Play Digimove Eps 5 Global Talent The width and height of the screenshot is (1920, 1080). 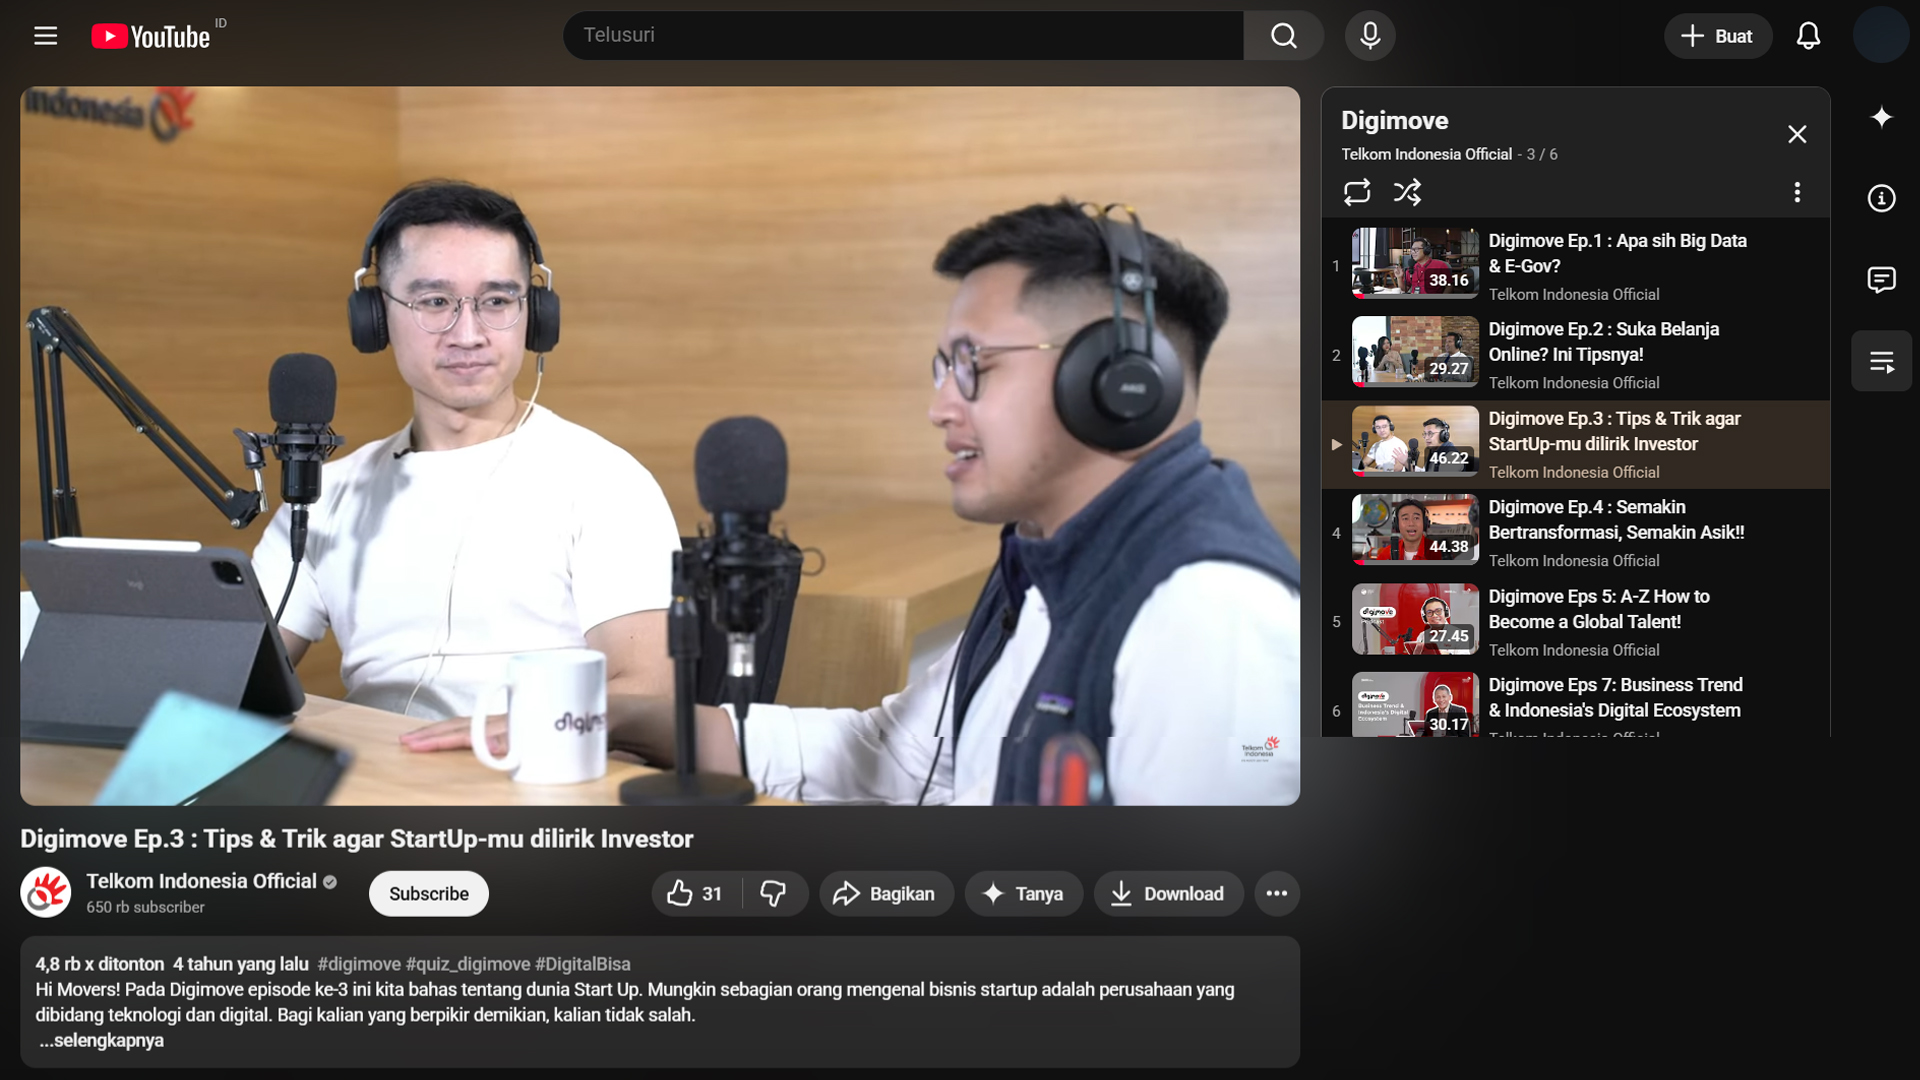(1599, 609)
